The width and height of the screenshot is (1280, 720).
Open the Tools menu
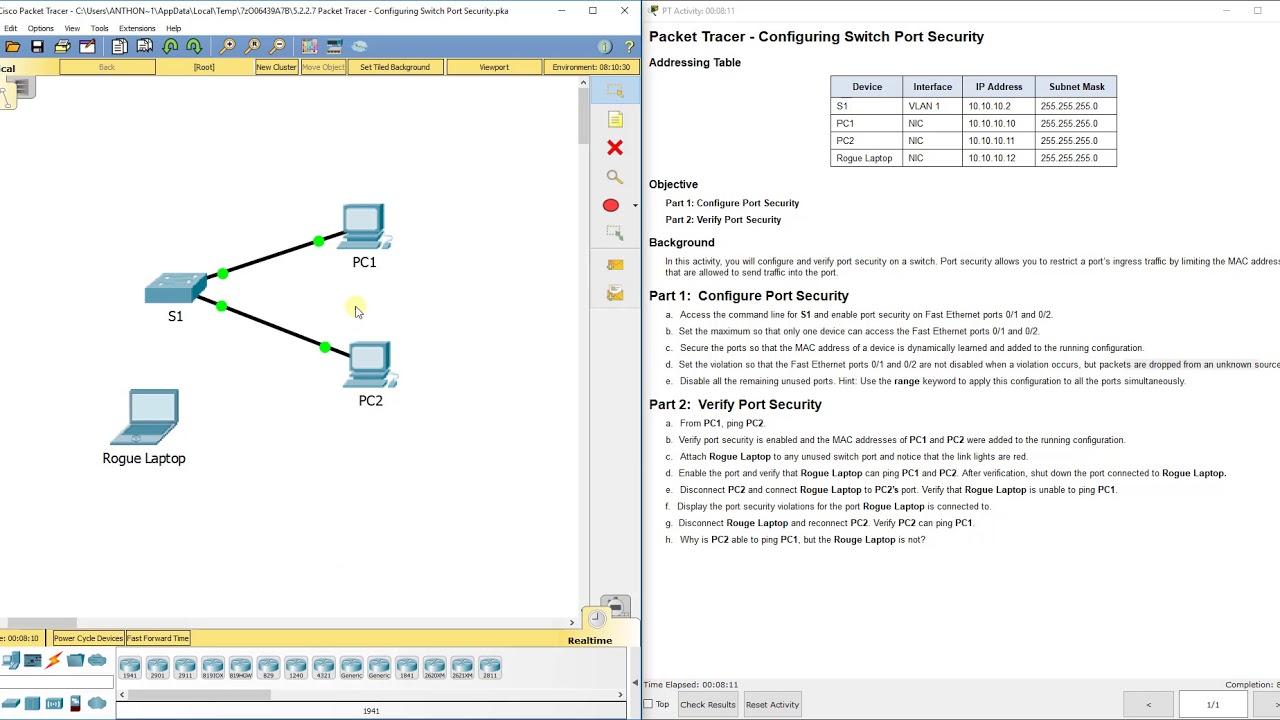[x=99, y=28]
